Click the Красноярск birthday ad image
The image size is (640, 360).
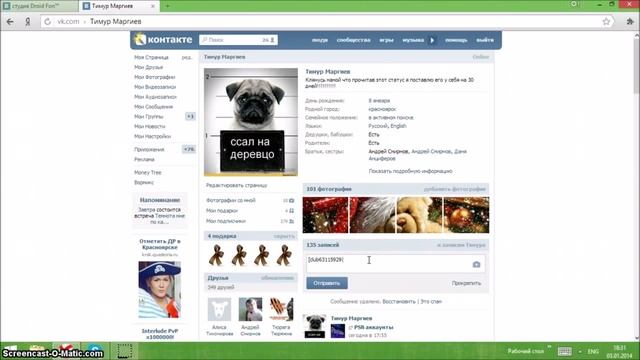[x=160, y=290]
